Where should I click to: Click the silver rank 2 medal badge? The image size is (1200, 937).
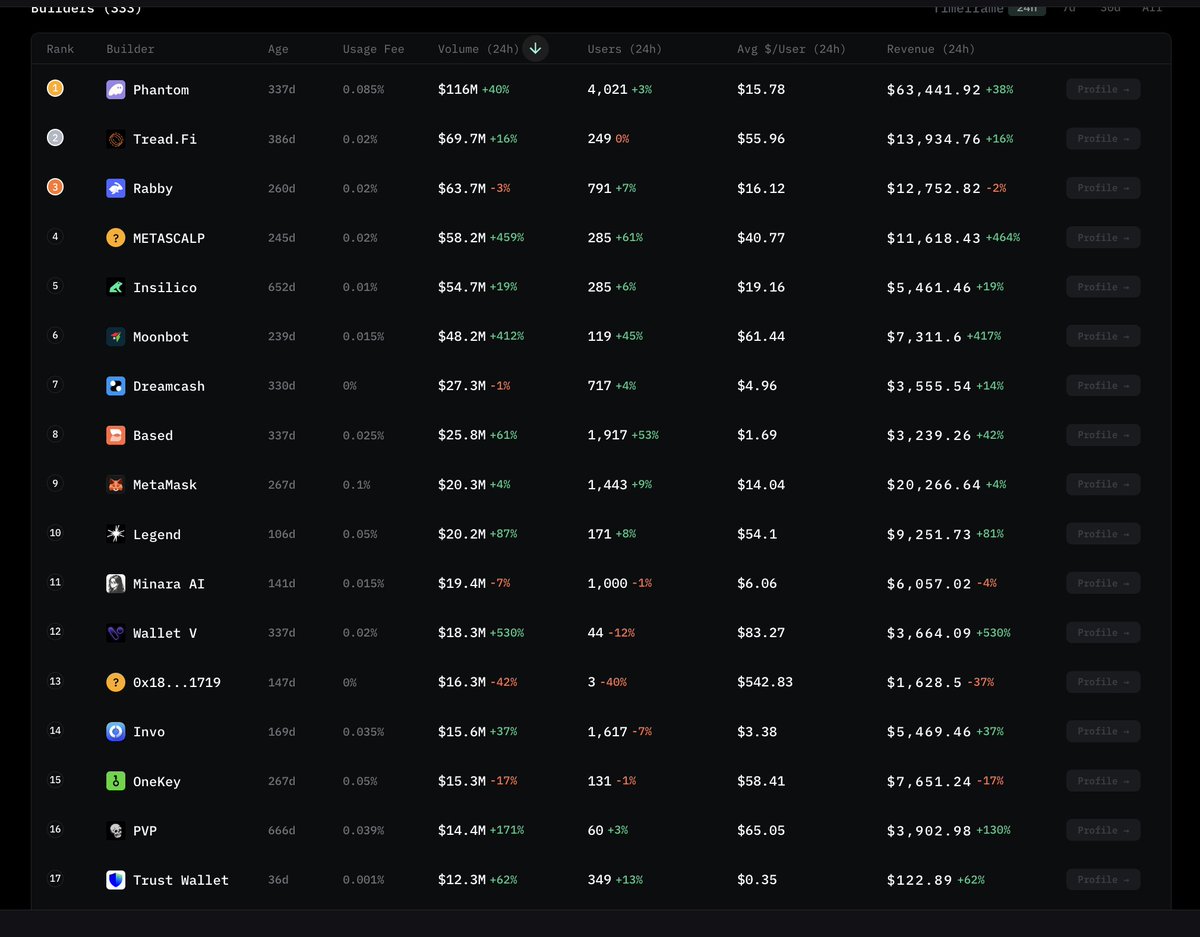click(55, 138)
